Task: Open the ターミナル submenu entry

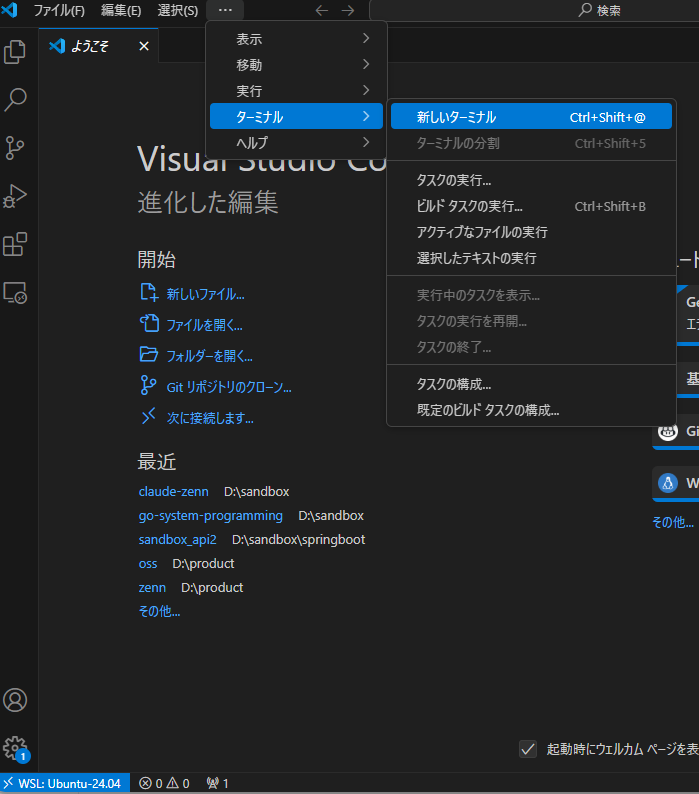Action: click(x=296, y=116)
